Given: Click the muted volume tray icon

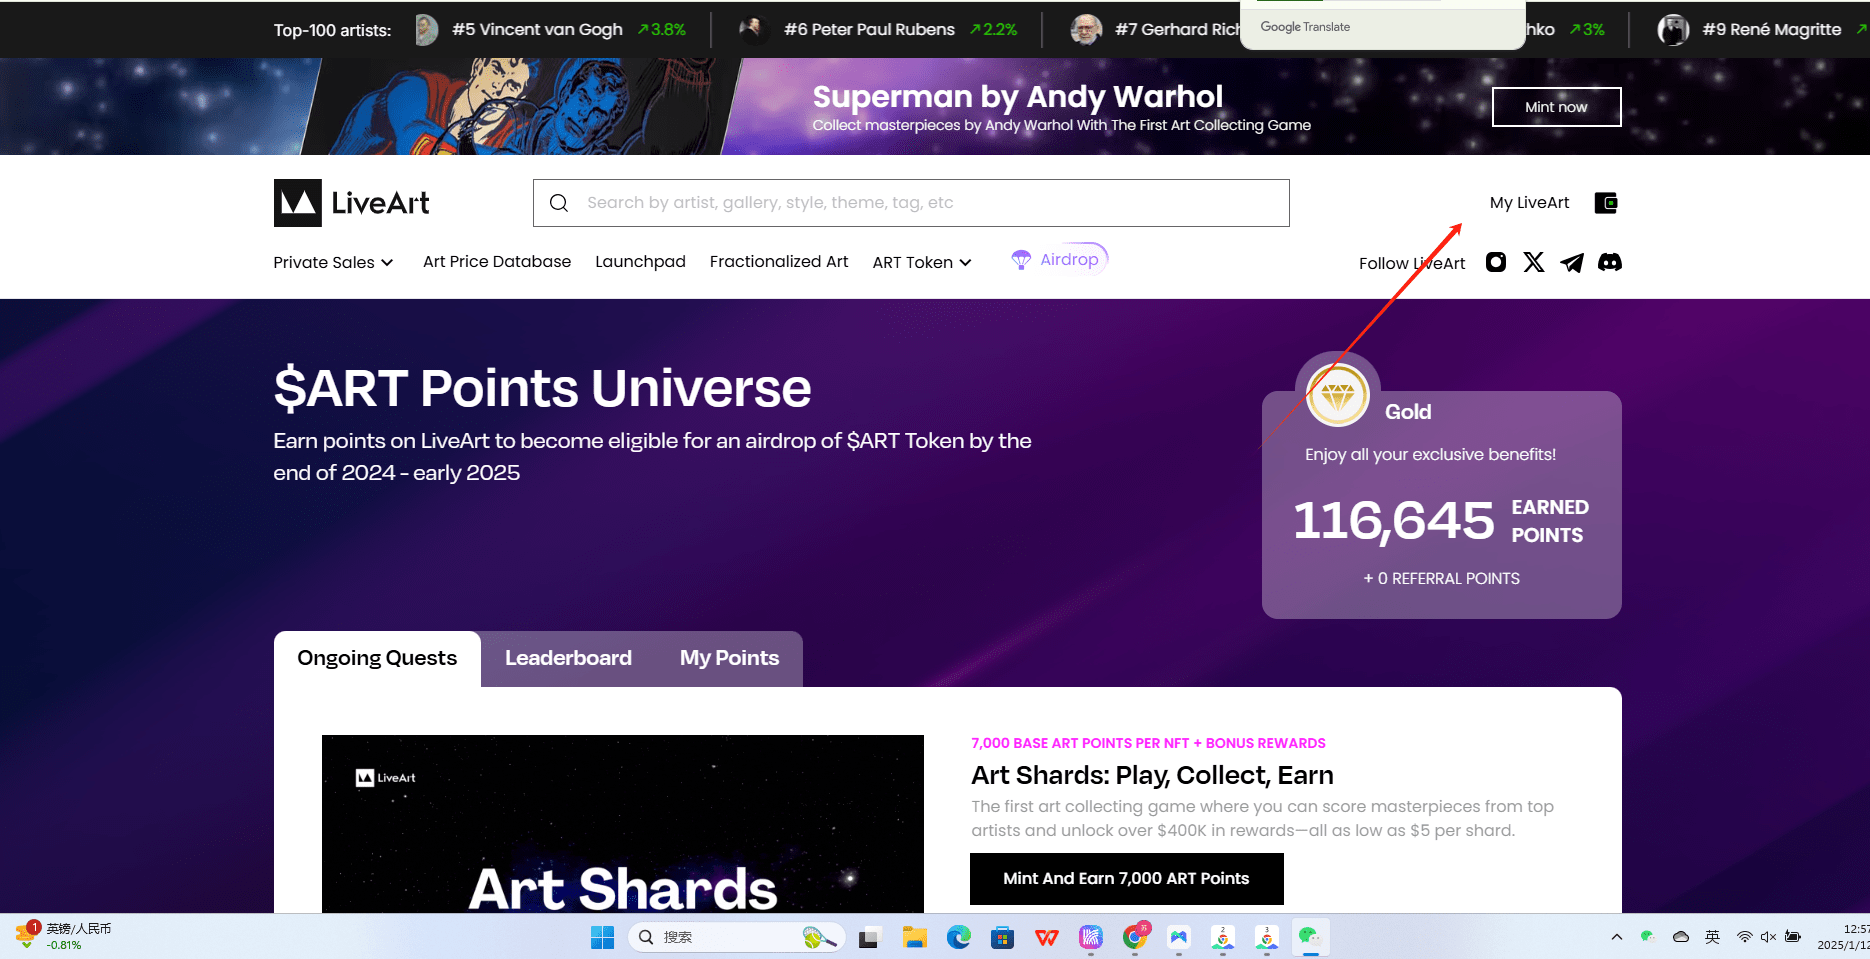Looking at the screenshot, I should pyautogui.click(x=1768, y=937).
